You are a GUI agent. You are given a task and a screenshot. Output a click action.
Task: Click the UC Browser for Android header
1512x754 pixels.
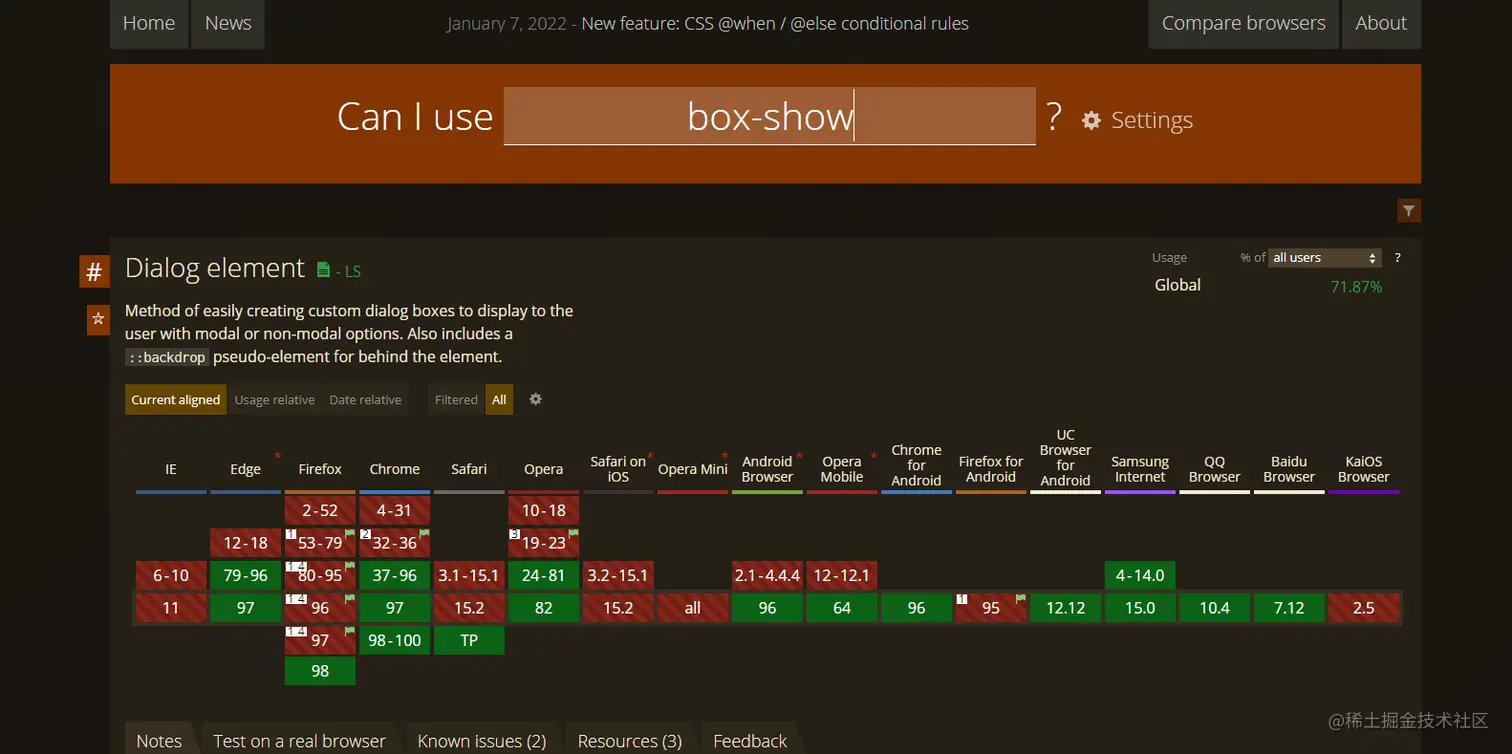[x=1066, y=458]
